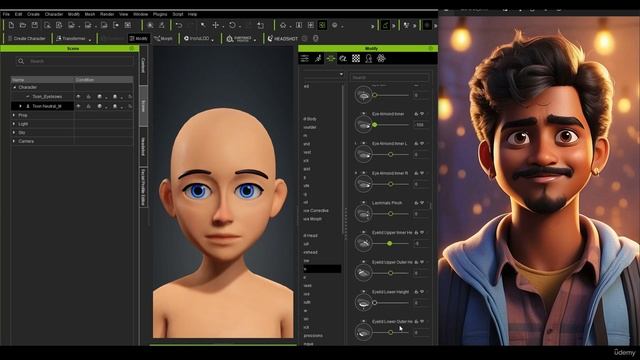Screen dimensions: 640x360
Task: Open the checkerboard Material tab in Modify
Action: (356, 59)
